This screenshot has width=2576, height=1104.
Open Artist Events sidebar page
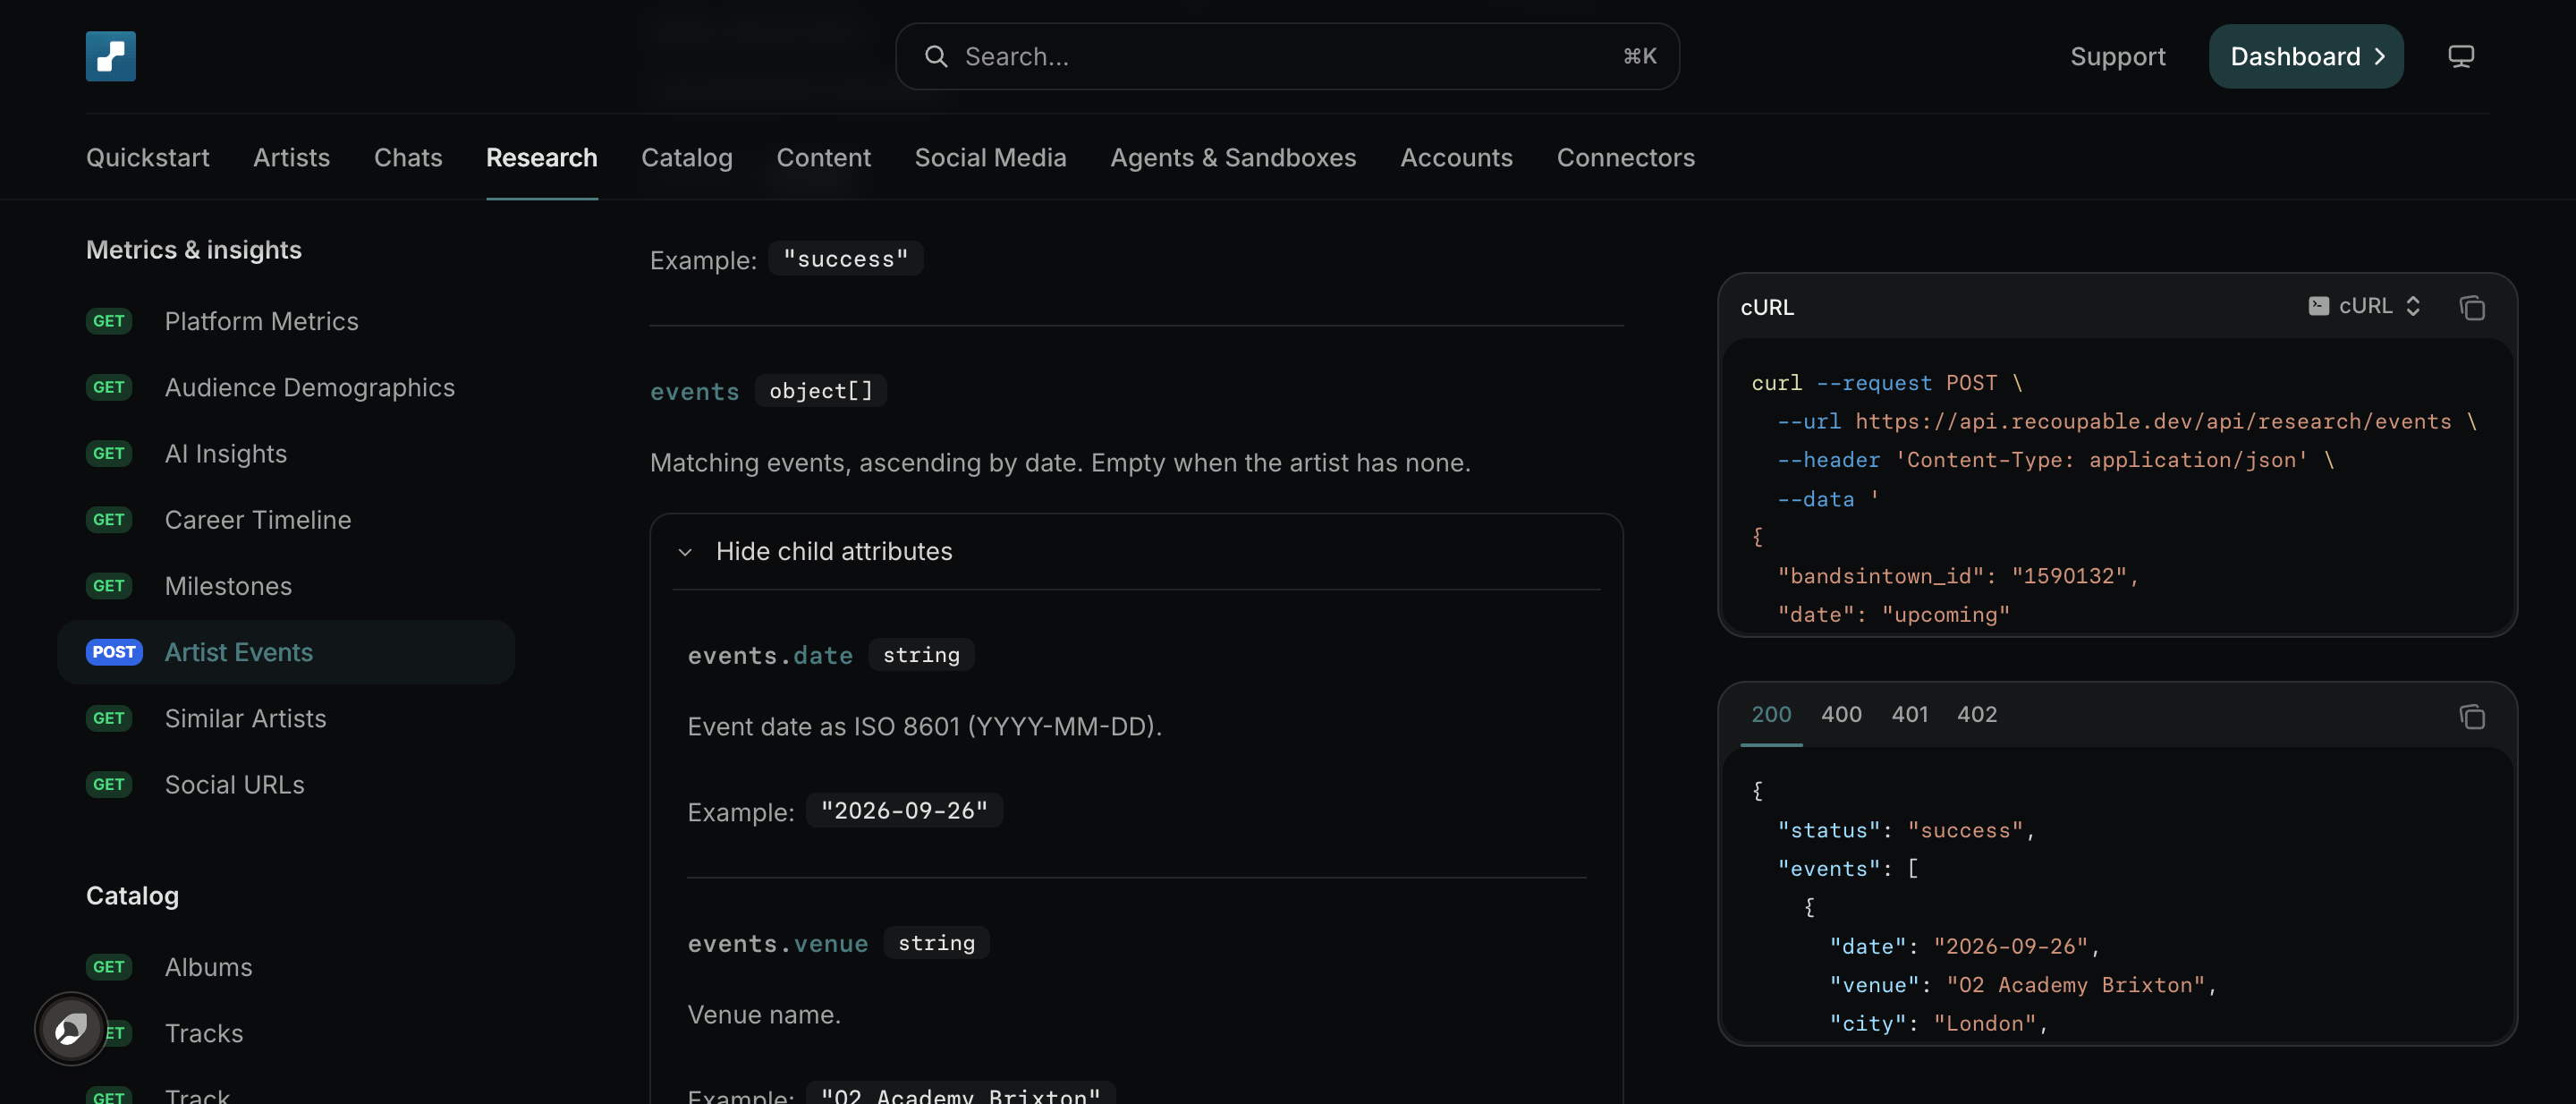[286, 652]
